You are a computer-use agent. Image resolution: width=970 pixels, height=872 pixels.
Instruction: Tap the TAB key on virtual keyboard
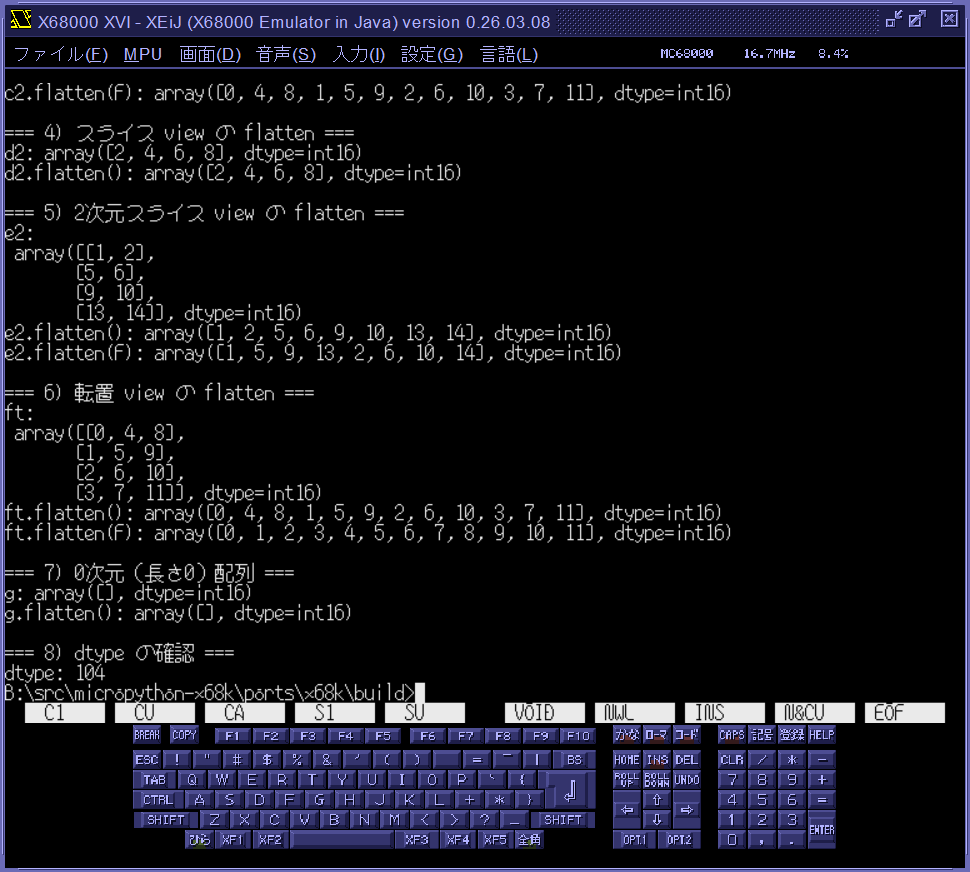click(x=155, y=780)
